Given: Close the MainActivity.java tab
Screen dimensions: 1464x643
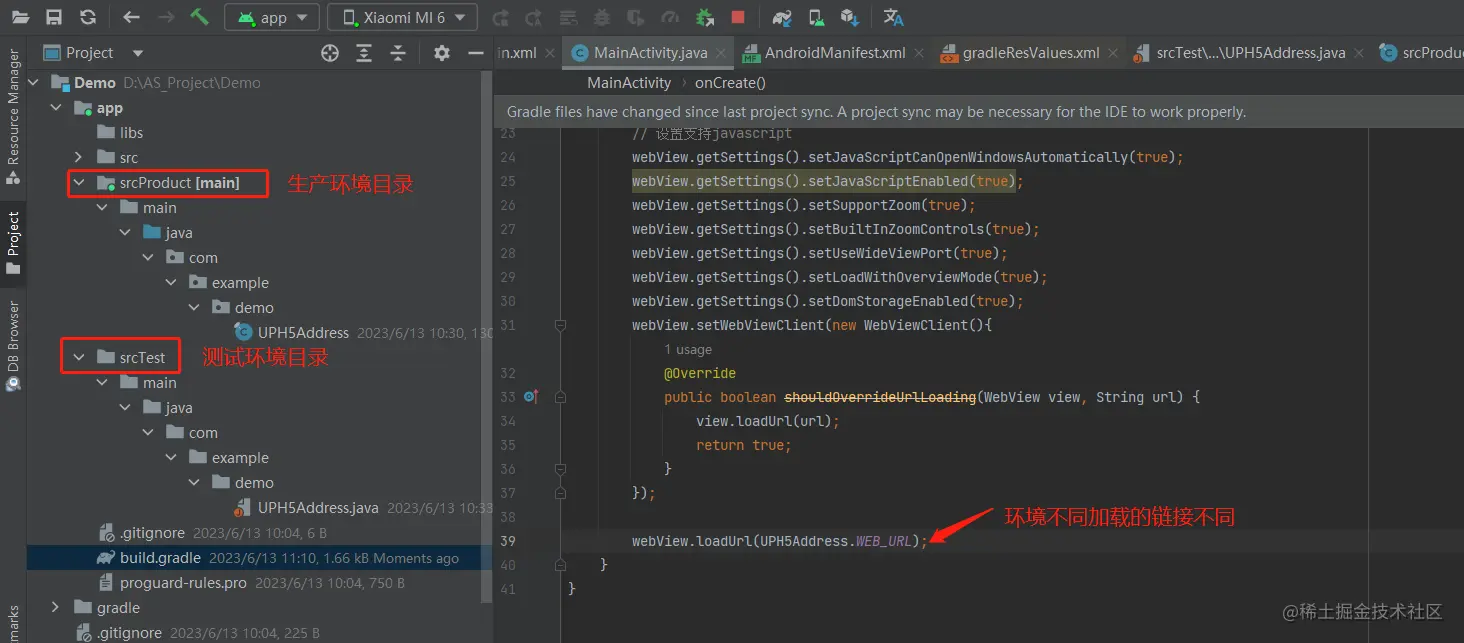Looking at the screenshot, I should click(722, 53).
